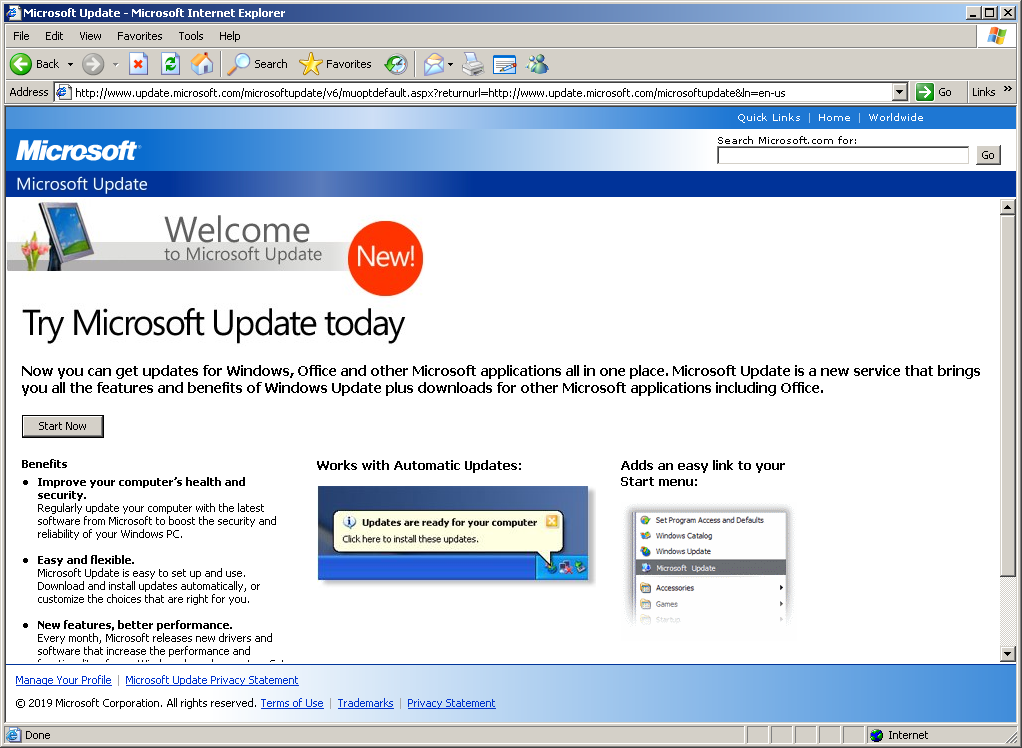Click the Links toolbar label
Image resolution: width=1022 pixels, height=748 pixels.
tap(983, 92)
